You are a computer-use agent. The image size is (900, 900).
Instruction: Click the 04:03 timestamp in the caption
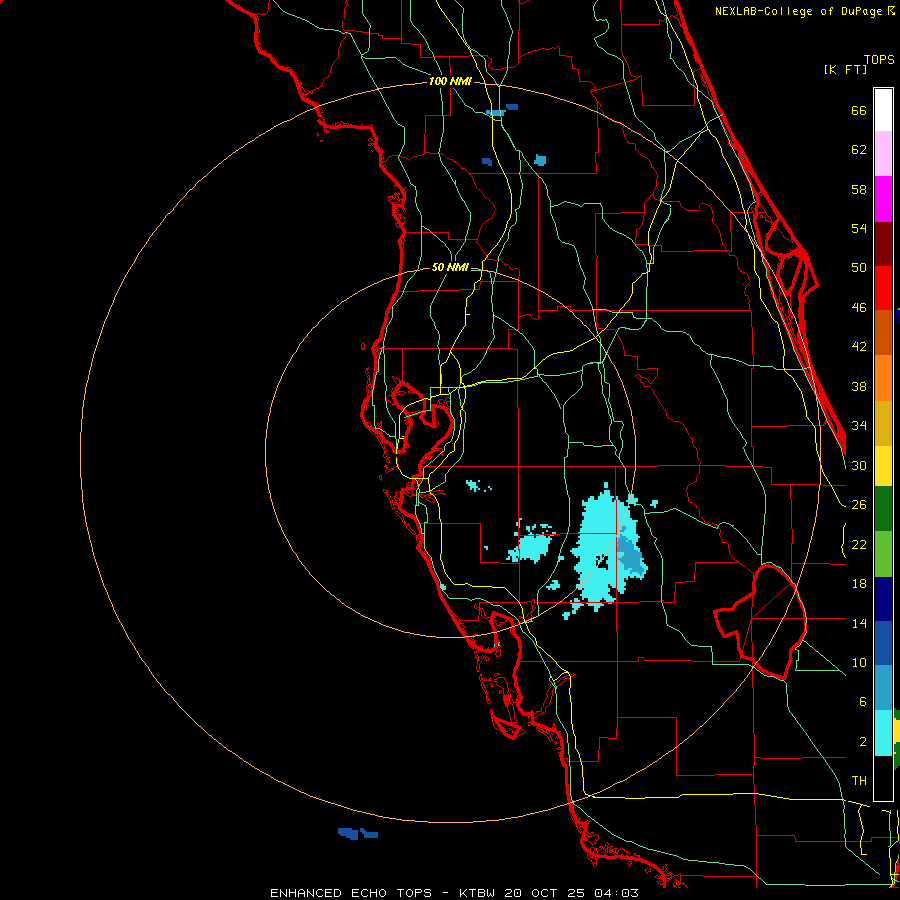(616, 893)
